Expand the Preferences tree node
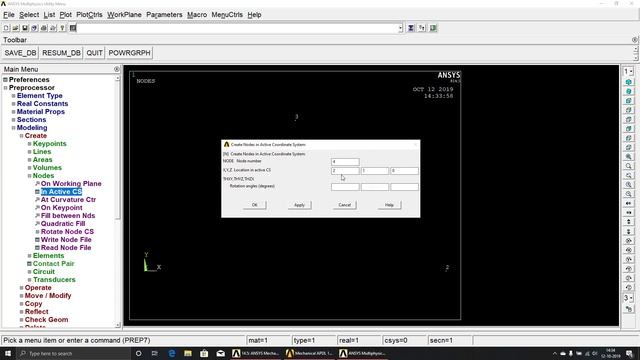Screen dimensions: 640x360 pos(5,80)
